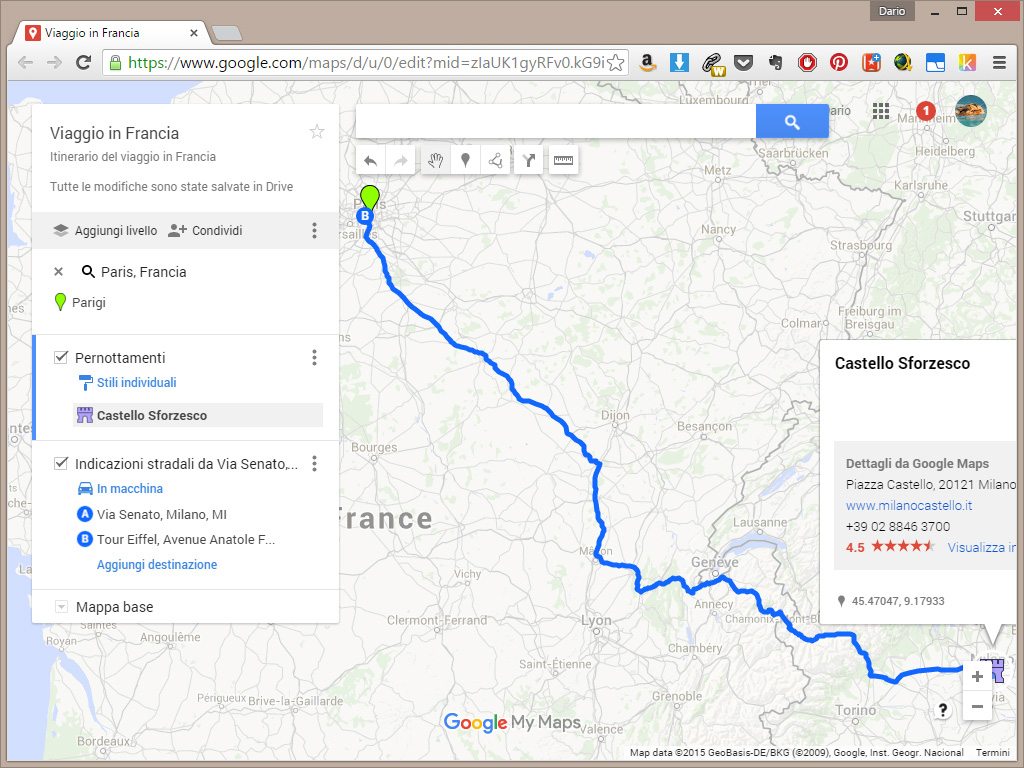Click the Aggiungi destinazione link

pyautogui.click(x=157, y=565)
